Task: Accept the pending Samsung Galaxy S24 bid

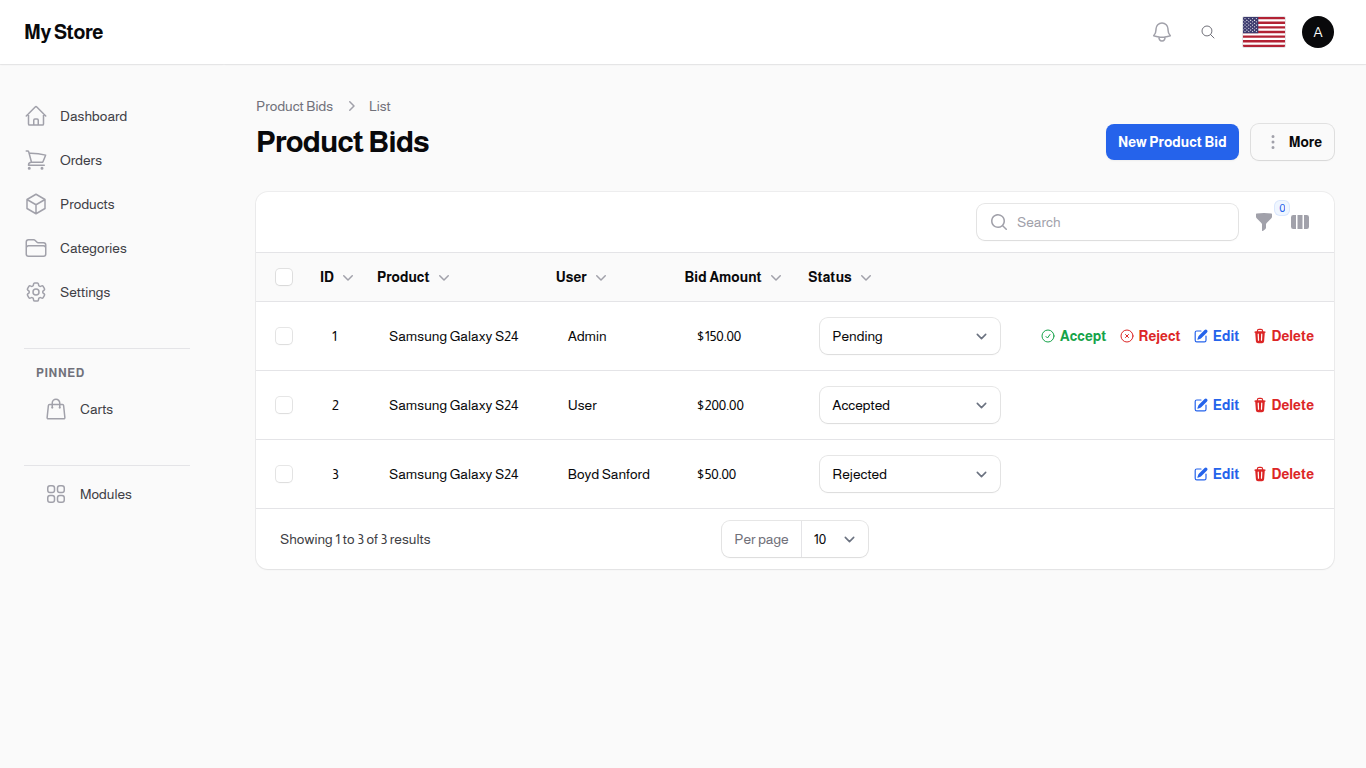Action: tap(1073, 336)
